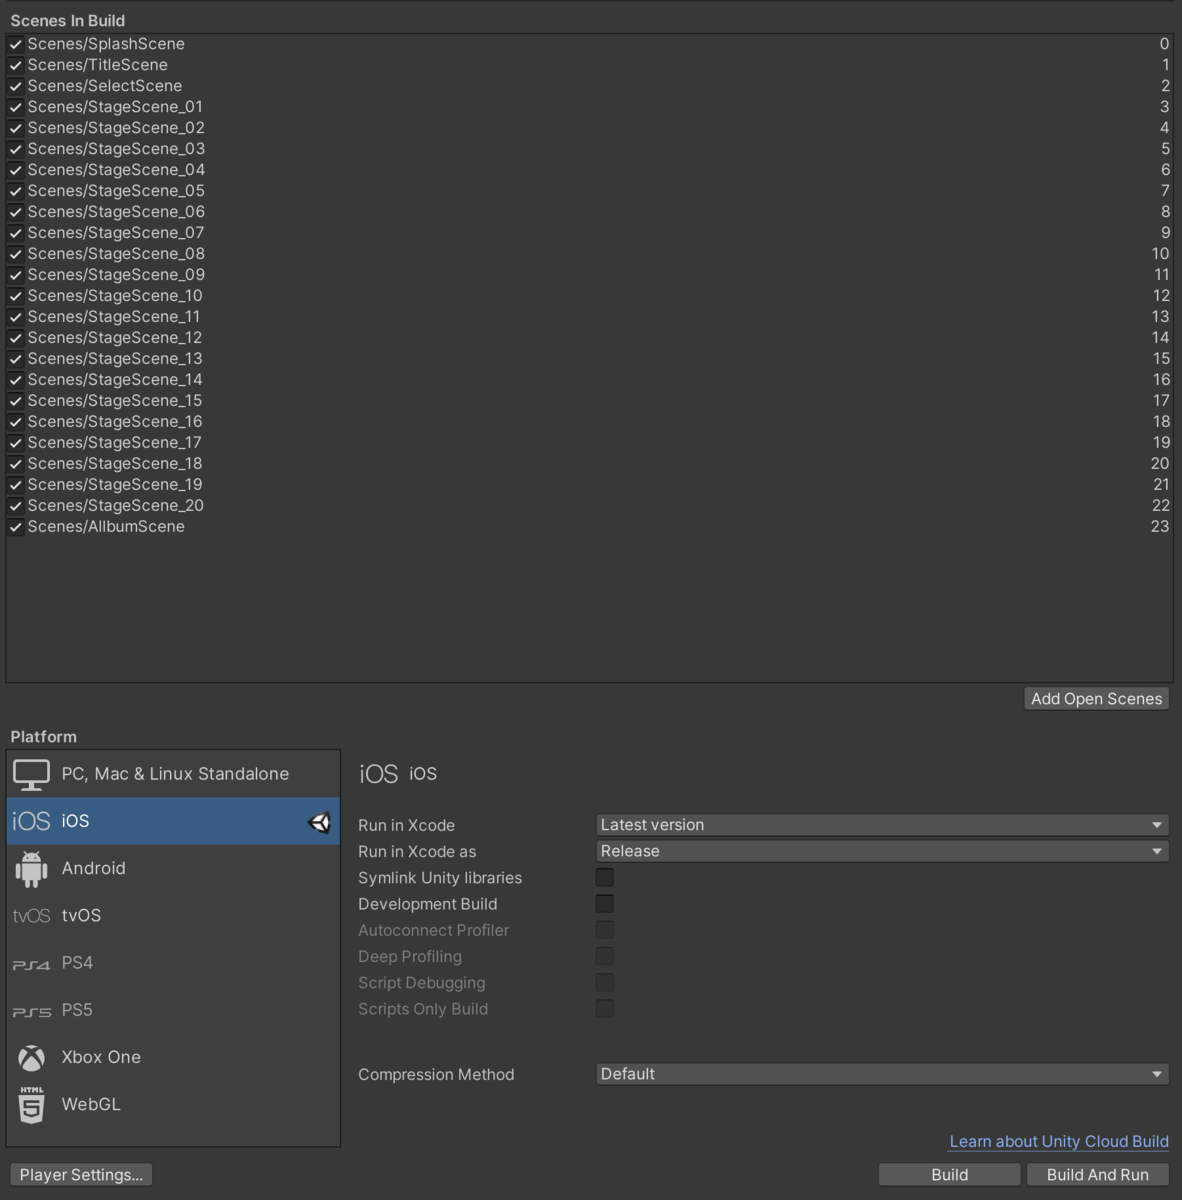This screenshot has height=1200, width=1182.
Task: Toggle Scenes/StageScene_18 checkbox
Action: [15, 464]
